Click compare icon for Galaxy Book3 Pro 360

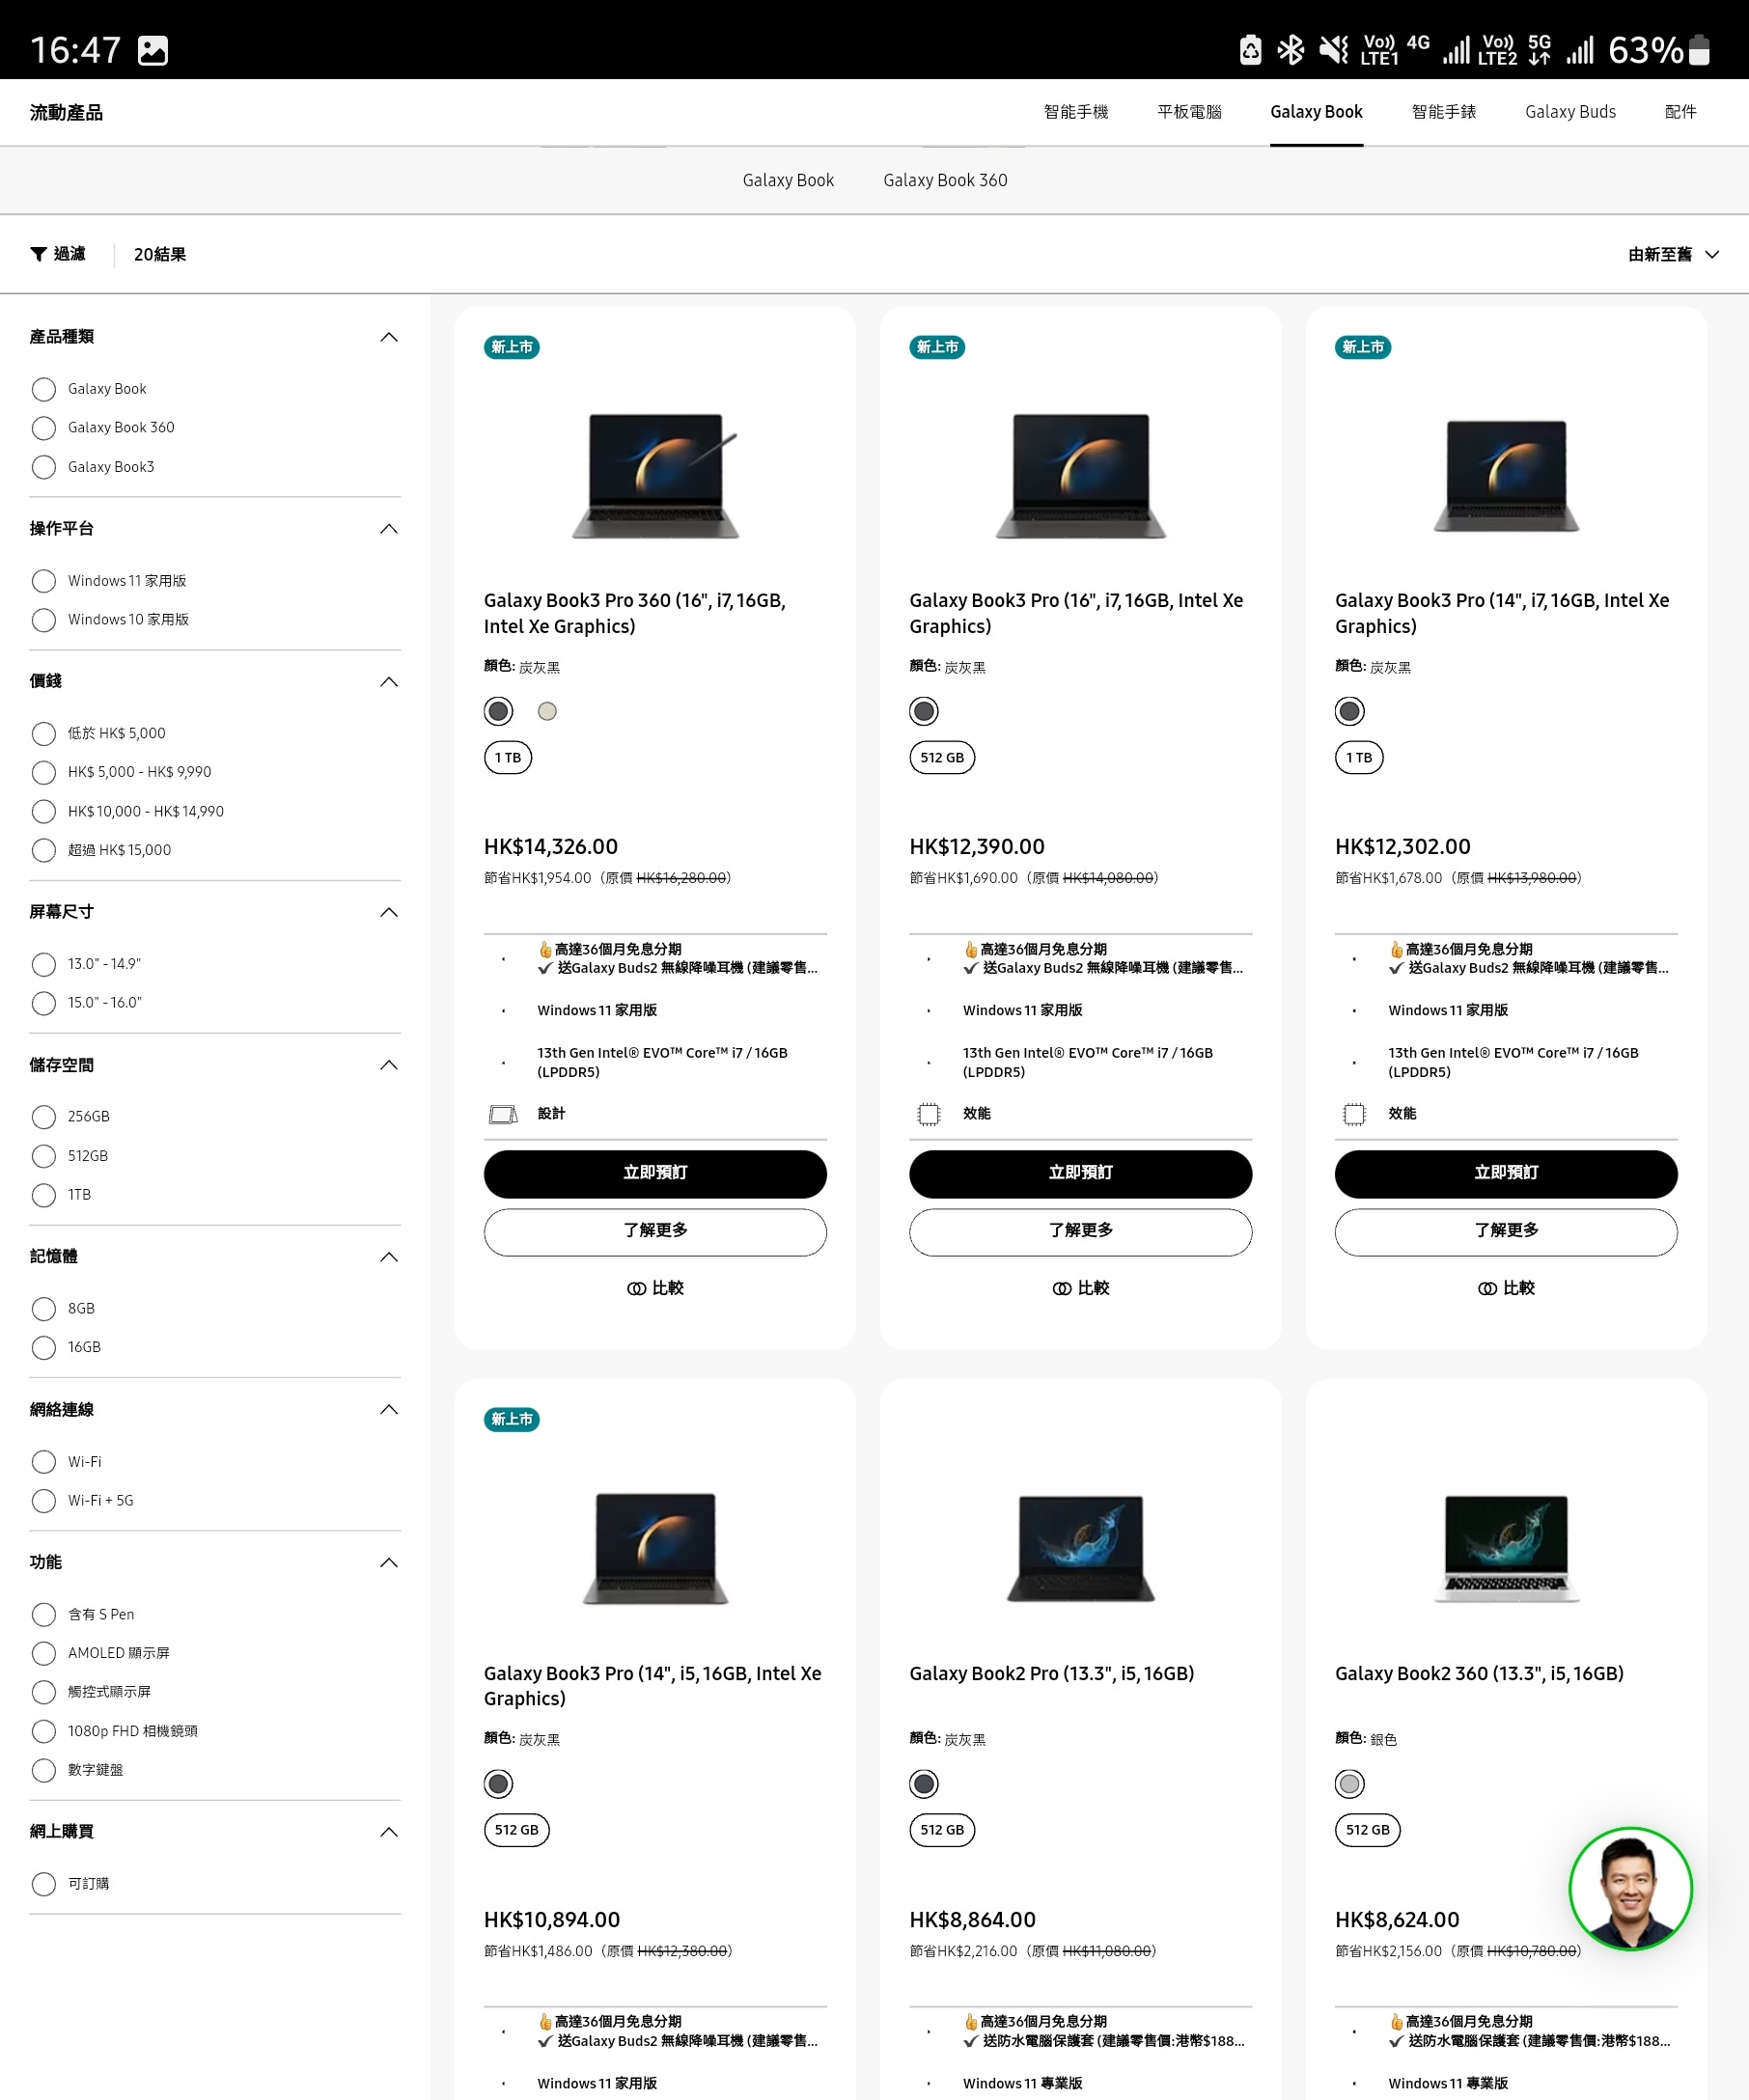click(x=636, y=1289)
